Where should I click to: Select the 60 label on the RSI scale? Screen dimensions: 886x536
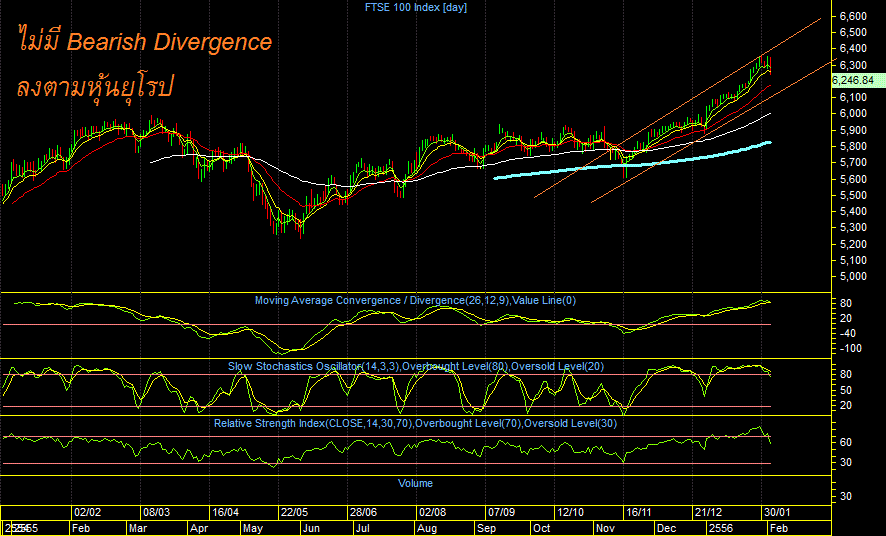[846, 442]
